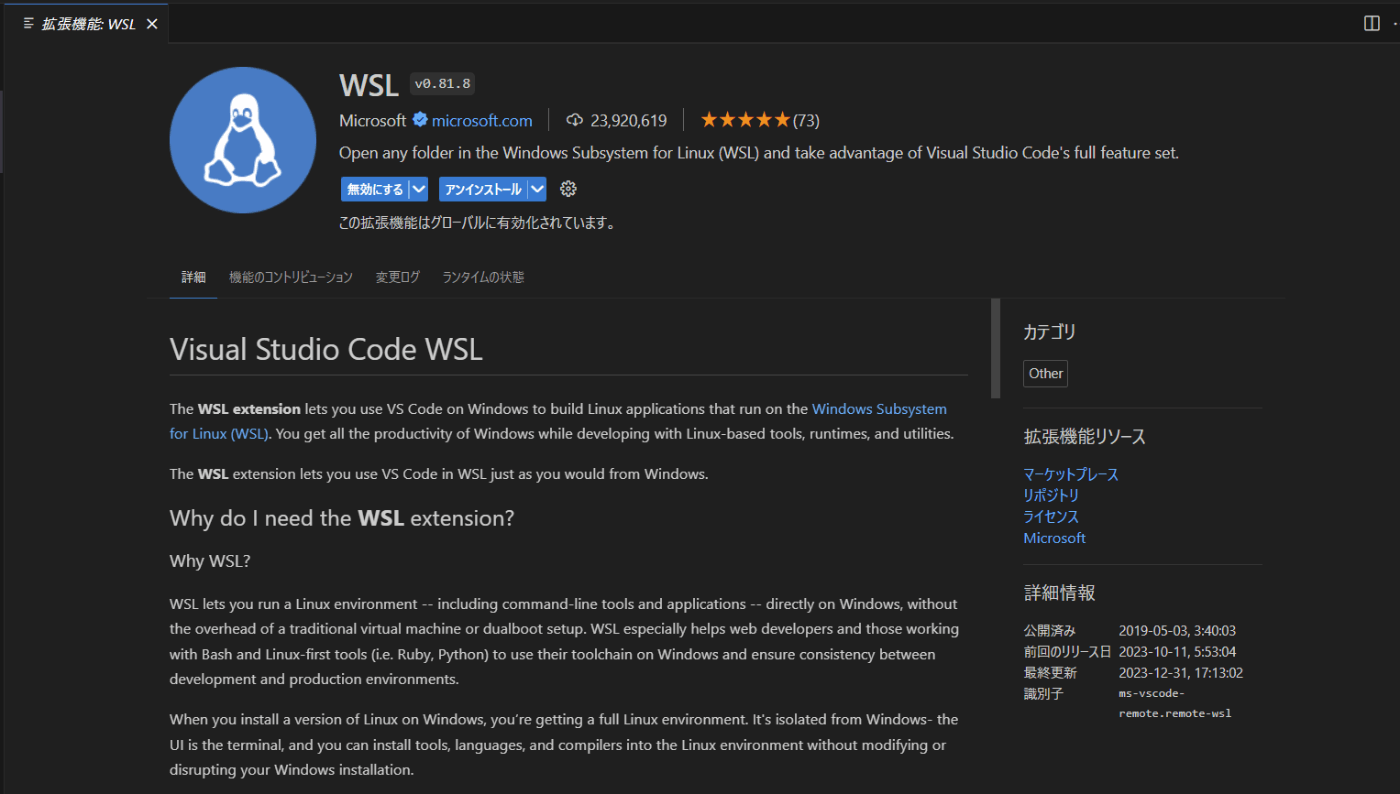Click the Visual Studio Code WSL heading
The image size is (1400, 794).
point(326,349)
